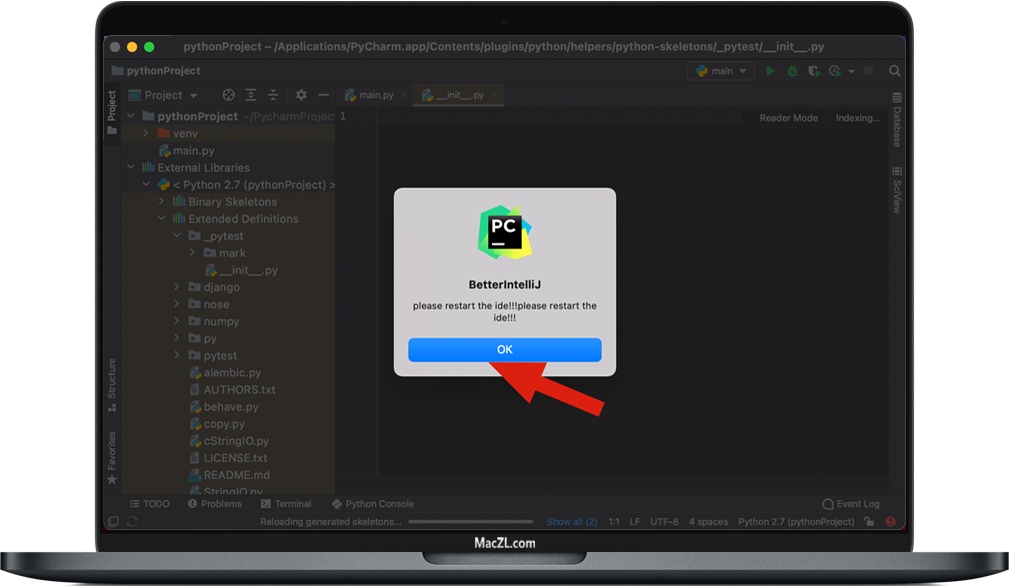Open the SciView tool window side tab
This screenshot has width=1009, height=586.
[x=897, y=190]
